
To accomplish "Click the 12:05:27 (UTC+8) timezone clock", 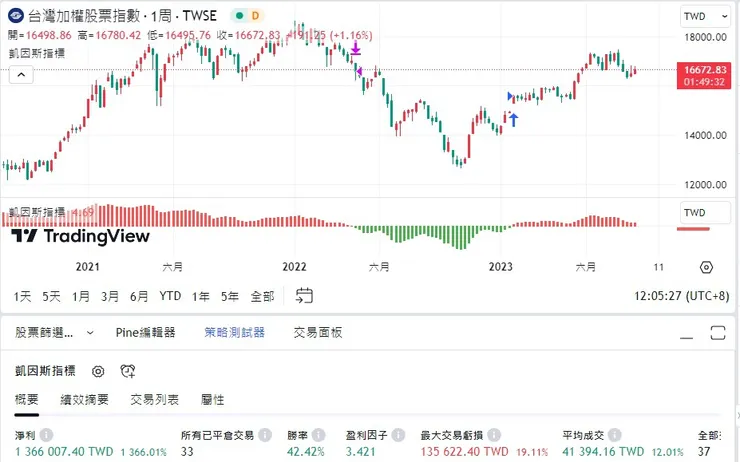I will 681,296.
